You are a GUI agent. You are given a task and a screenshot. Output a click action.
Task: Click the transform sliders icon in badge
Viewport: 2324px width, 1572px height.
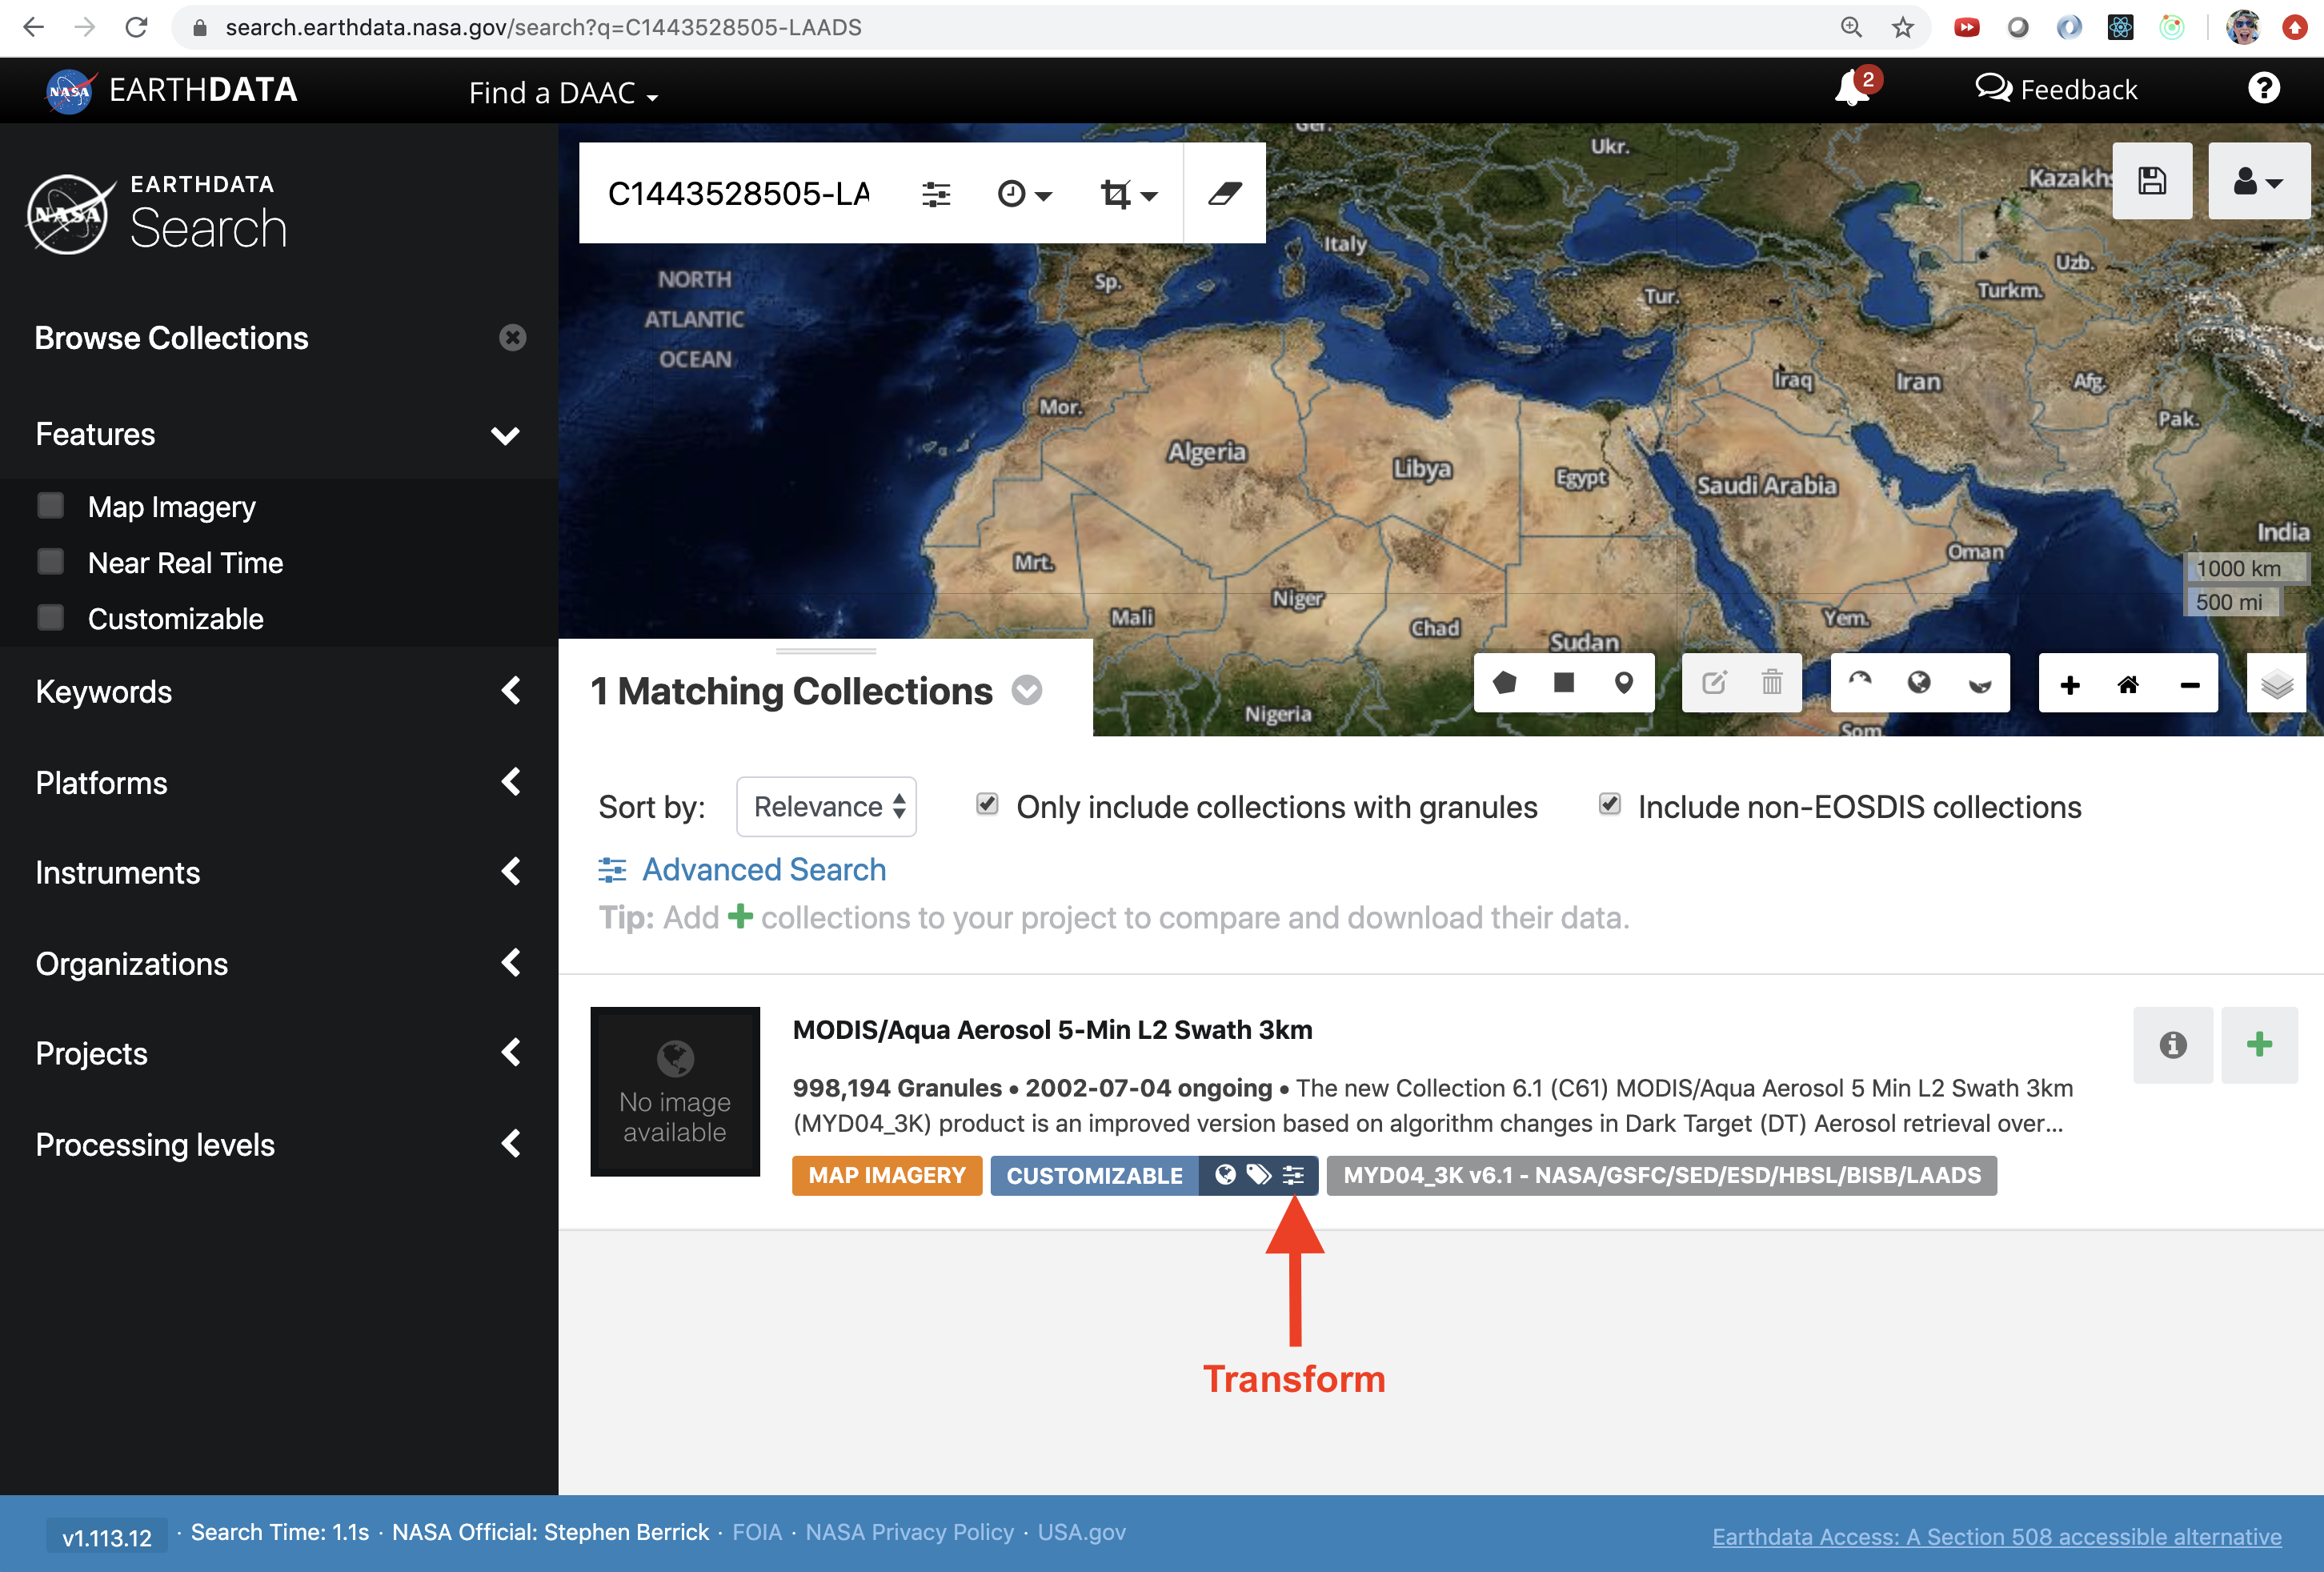1294,1175
